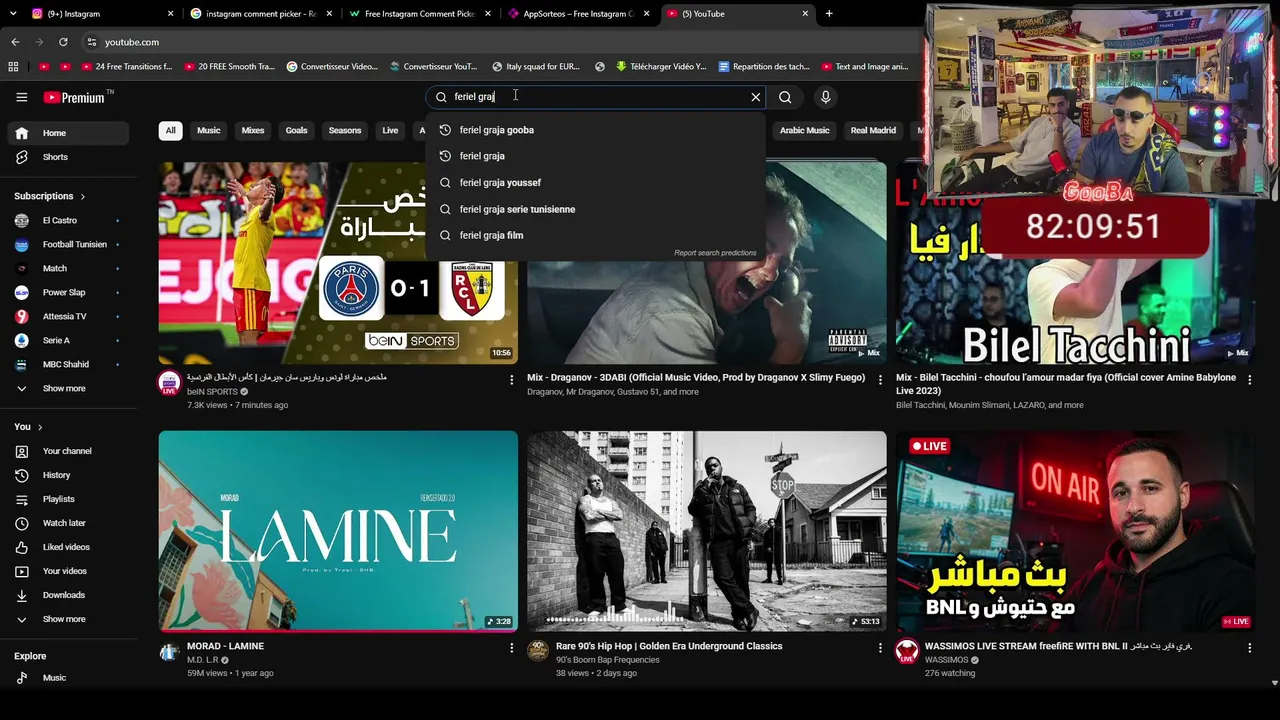Image resolution: width=1280 pixels, height=720 pixels.
Task: Click the WASSIMOS channel avatar
Action: click(907, 652)
